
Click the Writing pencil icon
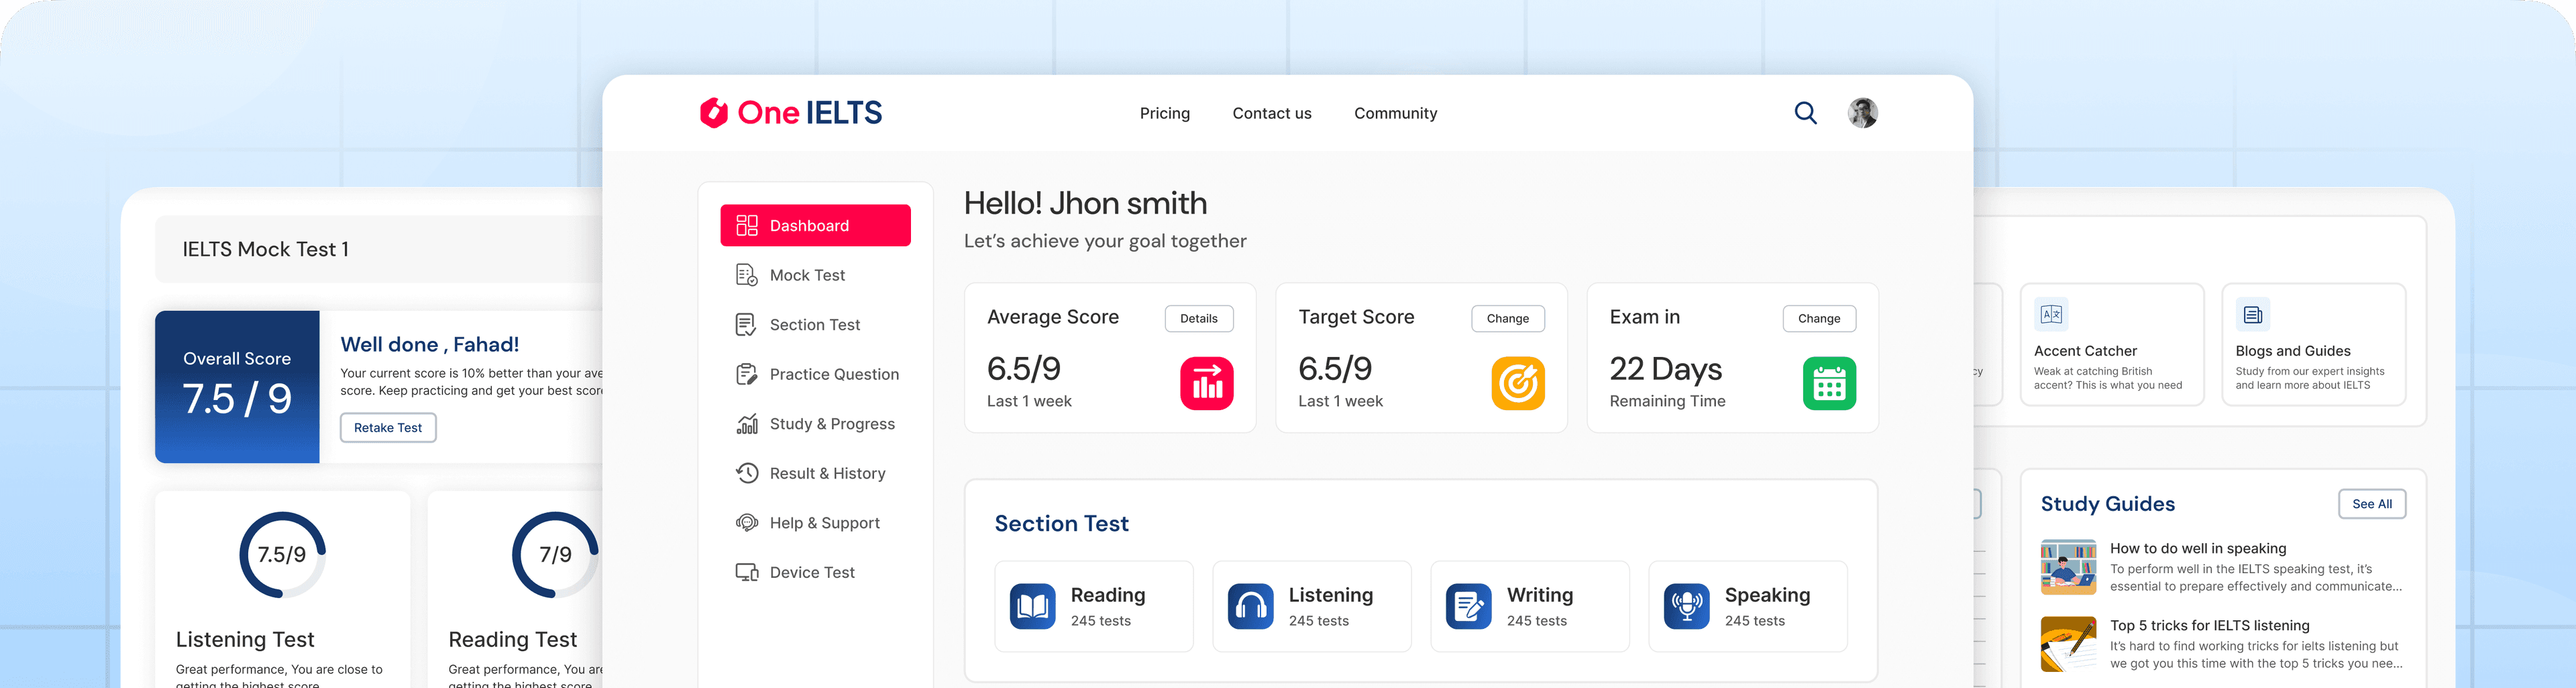pyautogui.click(x=1468, y=606)
